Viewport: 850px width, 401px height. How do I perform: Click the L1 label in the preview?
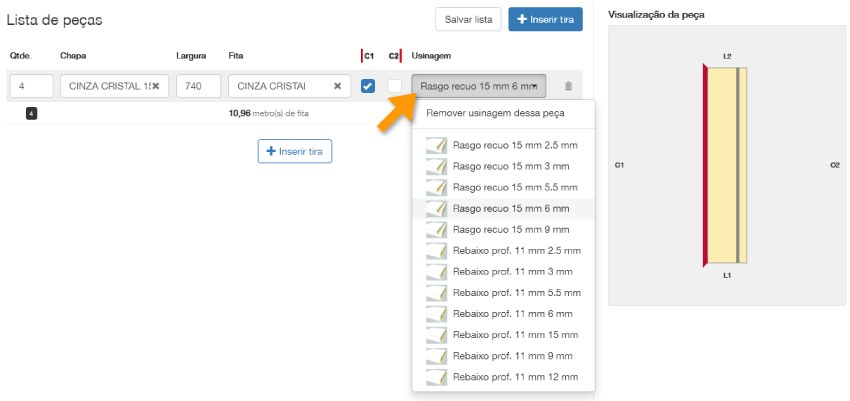coord(727,275)
